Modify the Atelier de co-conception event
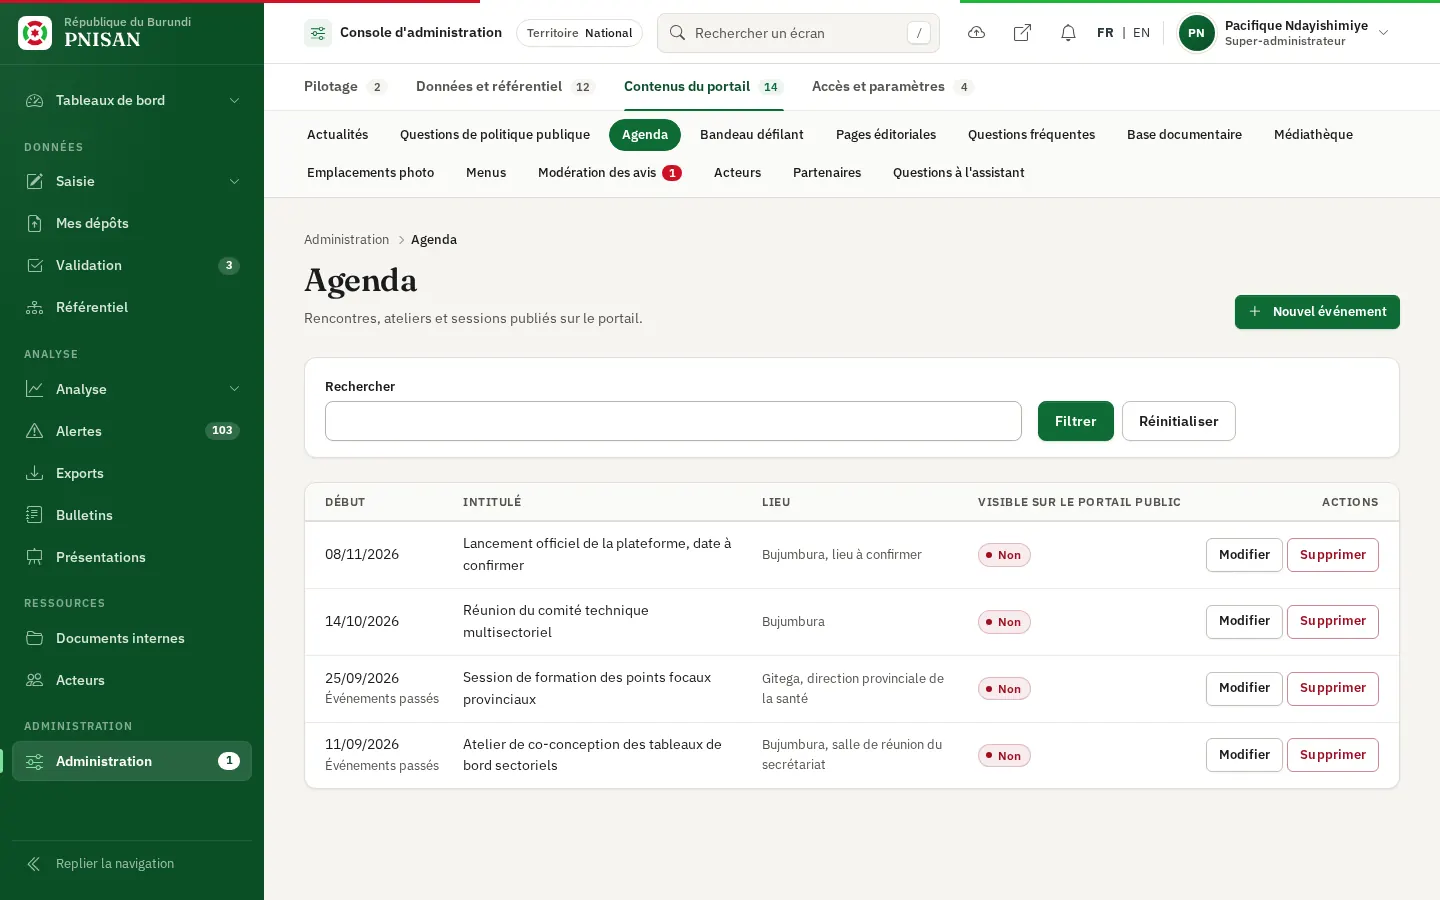This screenshot has height=900, width=1440. (1244, 755)
